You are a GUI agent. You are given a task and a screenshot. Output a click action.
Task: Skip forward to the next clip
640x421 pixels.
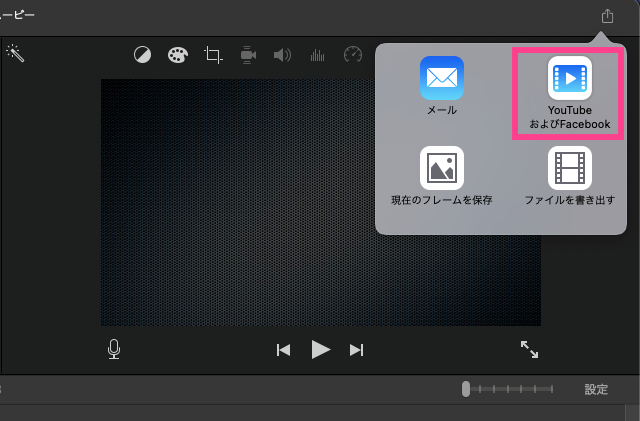pos(356,349)
